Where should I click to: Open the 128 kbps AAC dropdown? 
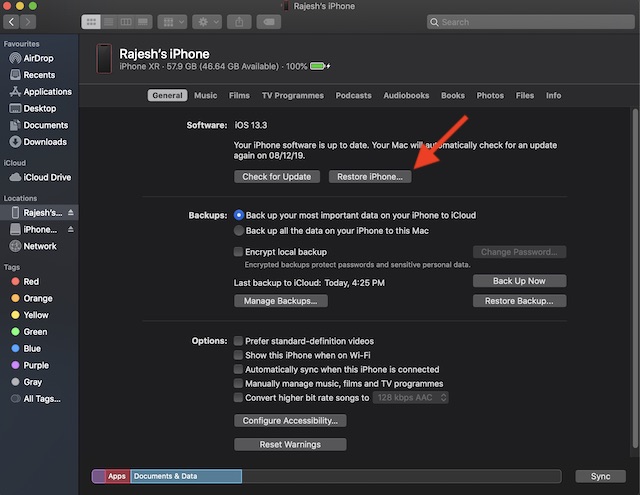point(411,397)
